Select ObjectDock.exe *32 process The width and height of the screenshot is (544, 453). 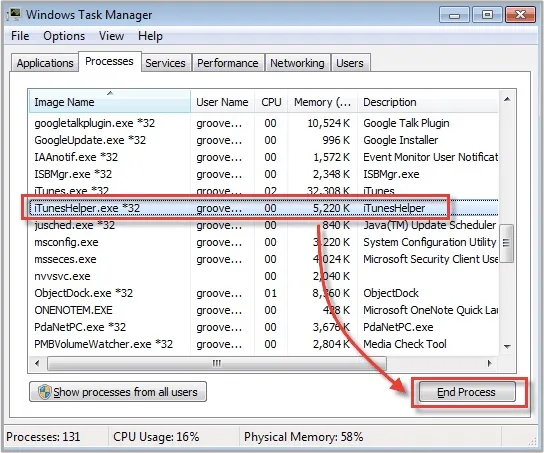[264, 293]
